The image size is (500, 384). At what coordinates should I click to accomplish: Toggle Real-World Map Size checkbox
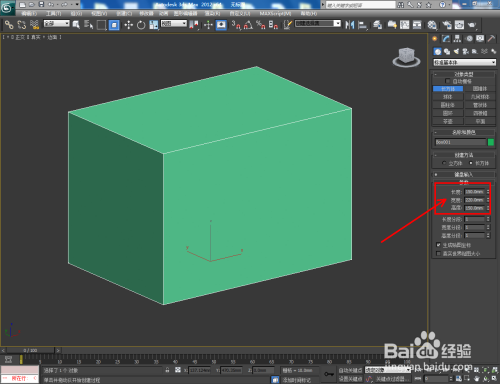click(x=438, y=254)
